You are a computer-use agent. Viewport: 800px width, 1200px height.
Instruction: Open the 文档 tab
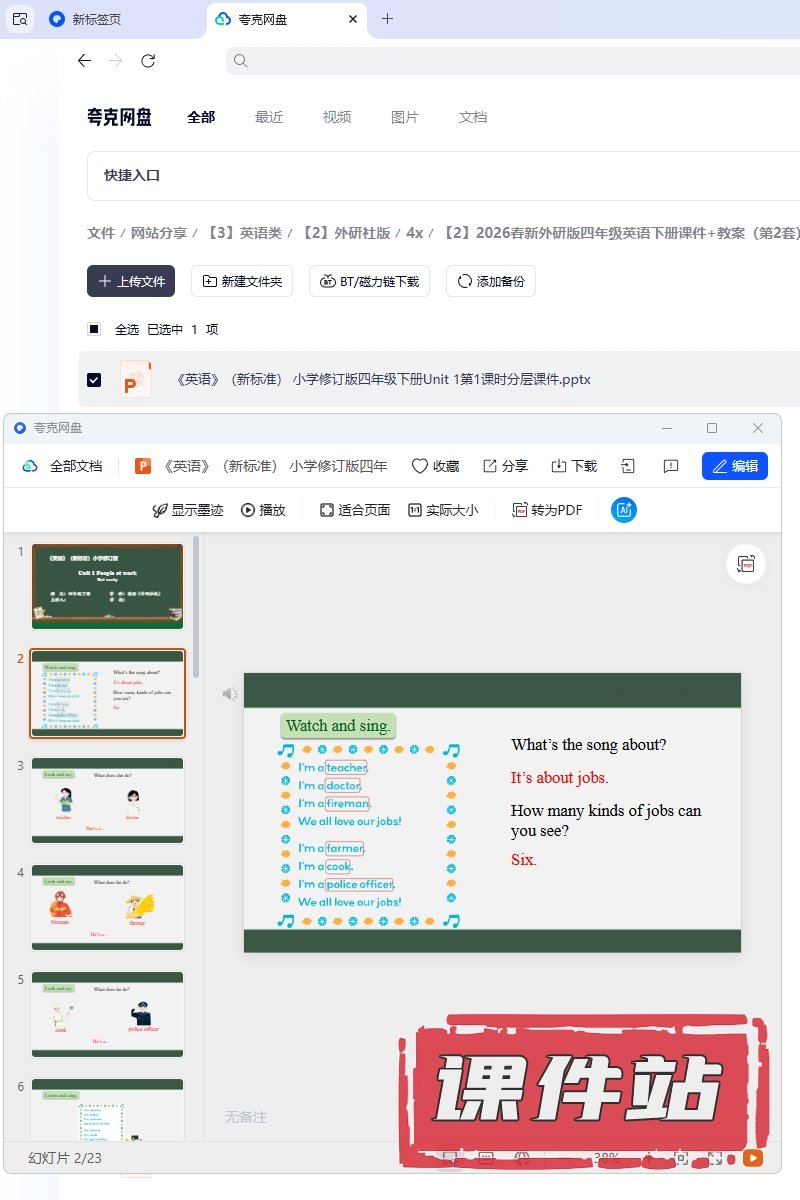pos(473,117)
